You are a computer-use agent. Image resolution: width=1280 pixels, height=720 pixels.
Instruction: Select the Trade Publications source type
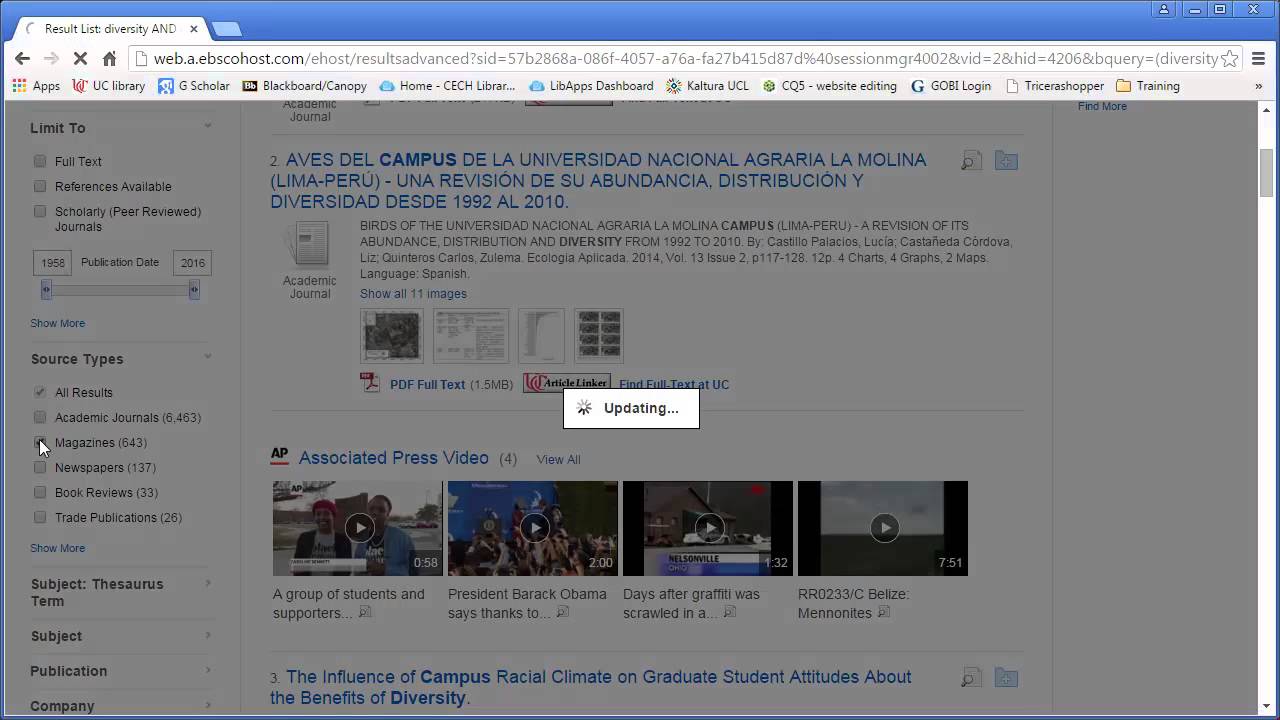[40, 517]
